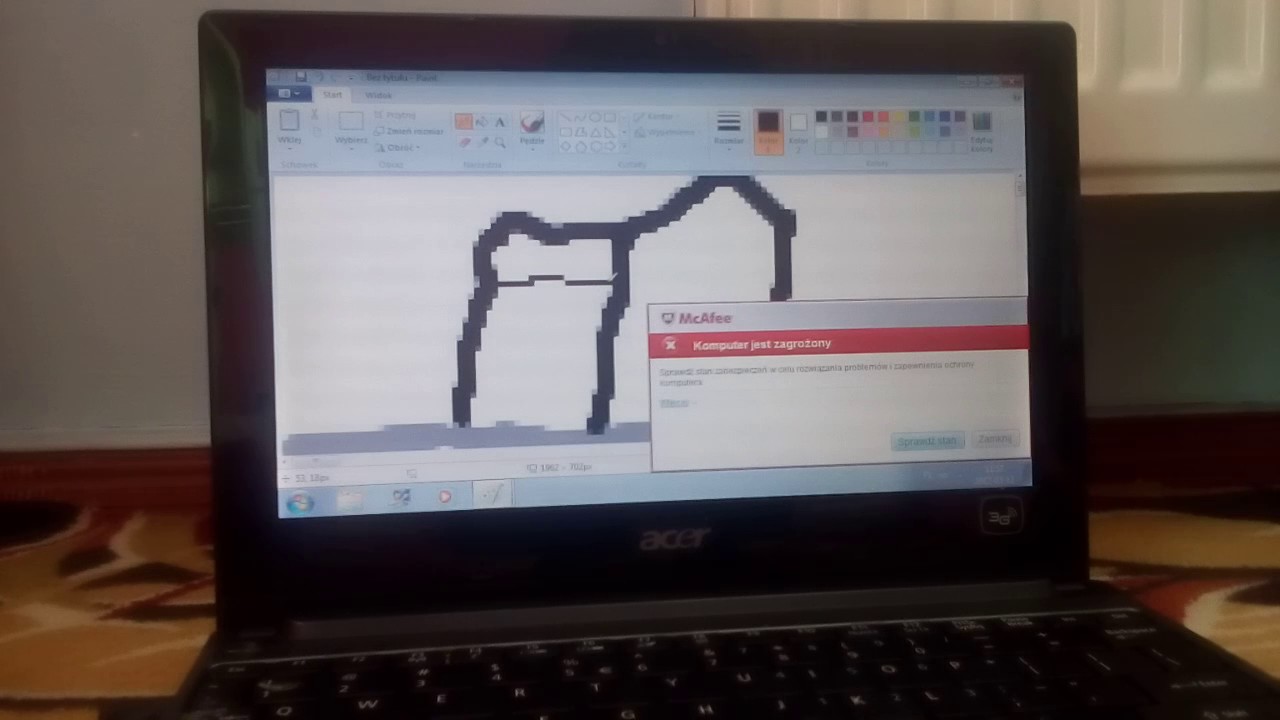Open File Explorer from the taskbar

349,499
